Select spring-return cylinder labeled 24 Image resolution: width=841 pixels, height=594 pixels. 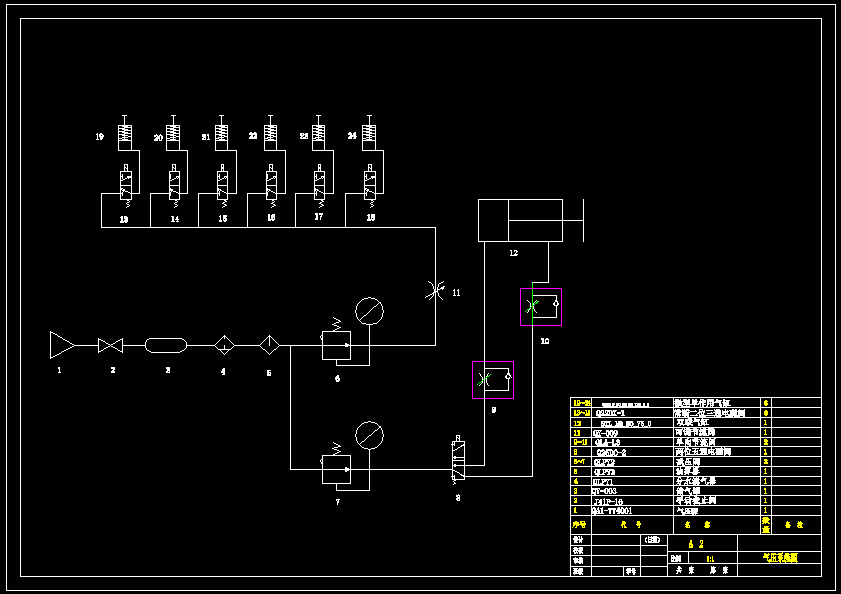click(369, 133)
